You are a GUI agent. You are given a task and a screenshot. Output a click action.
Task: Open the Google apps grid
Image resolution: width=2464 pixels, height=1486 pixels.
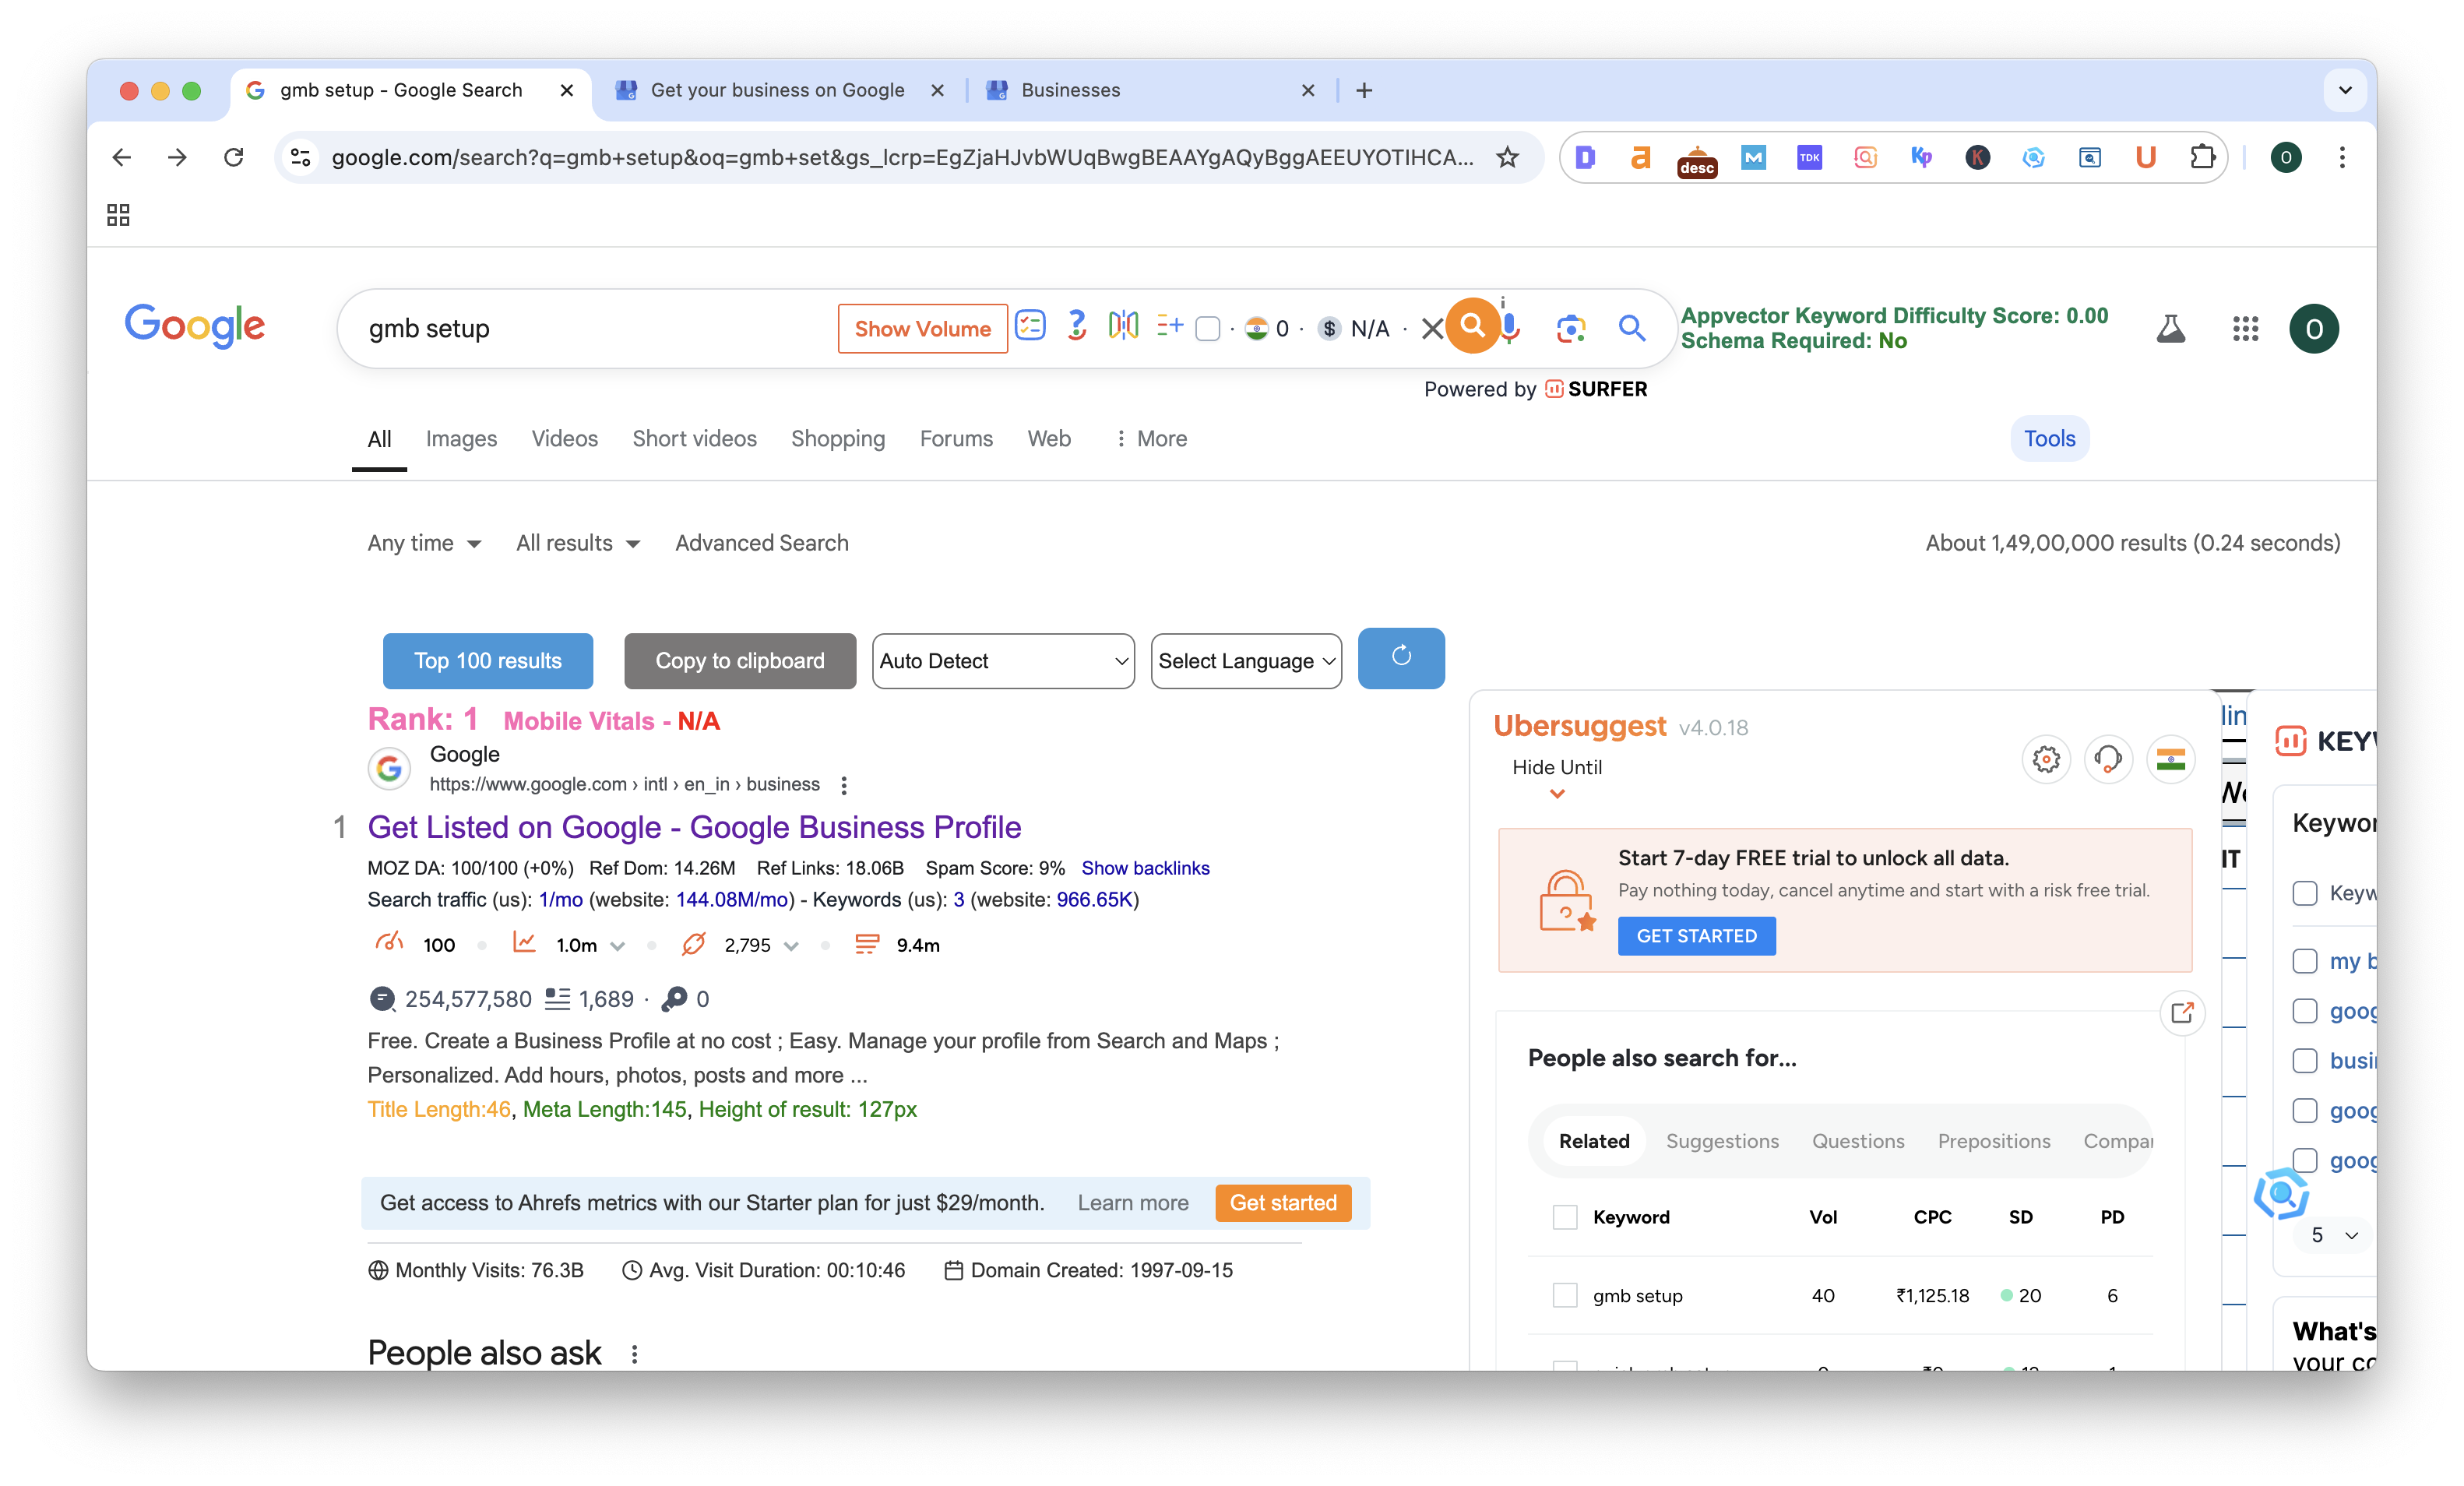[x=2245, y=328]
